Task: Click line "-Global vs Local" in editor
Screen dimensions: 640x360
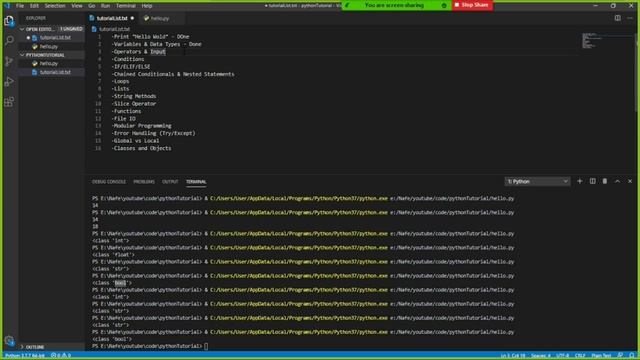Action: pyautogui.click(x=136, y=141)
